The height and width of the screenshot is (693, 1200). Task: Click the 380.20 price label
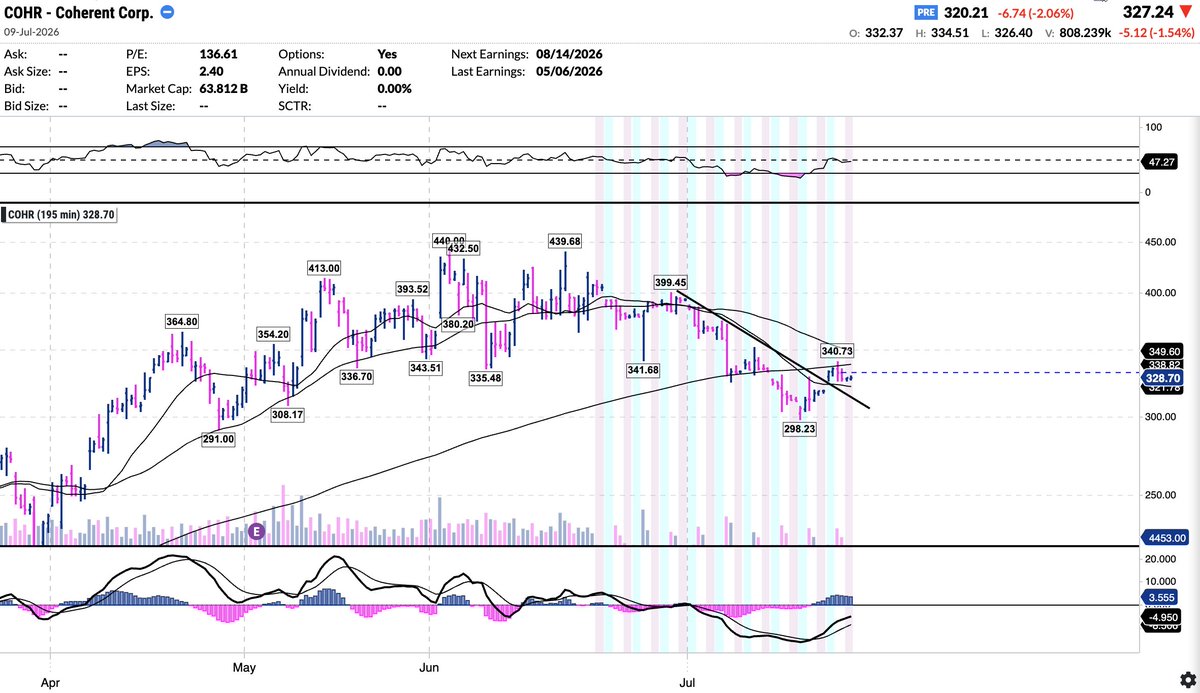point(458,324)
